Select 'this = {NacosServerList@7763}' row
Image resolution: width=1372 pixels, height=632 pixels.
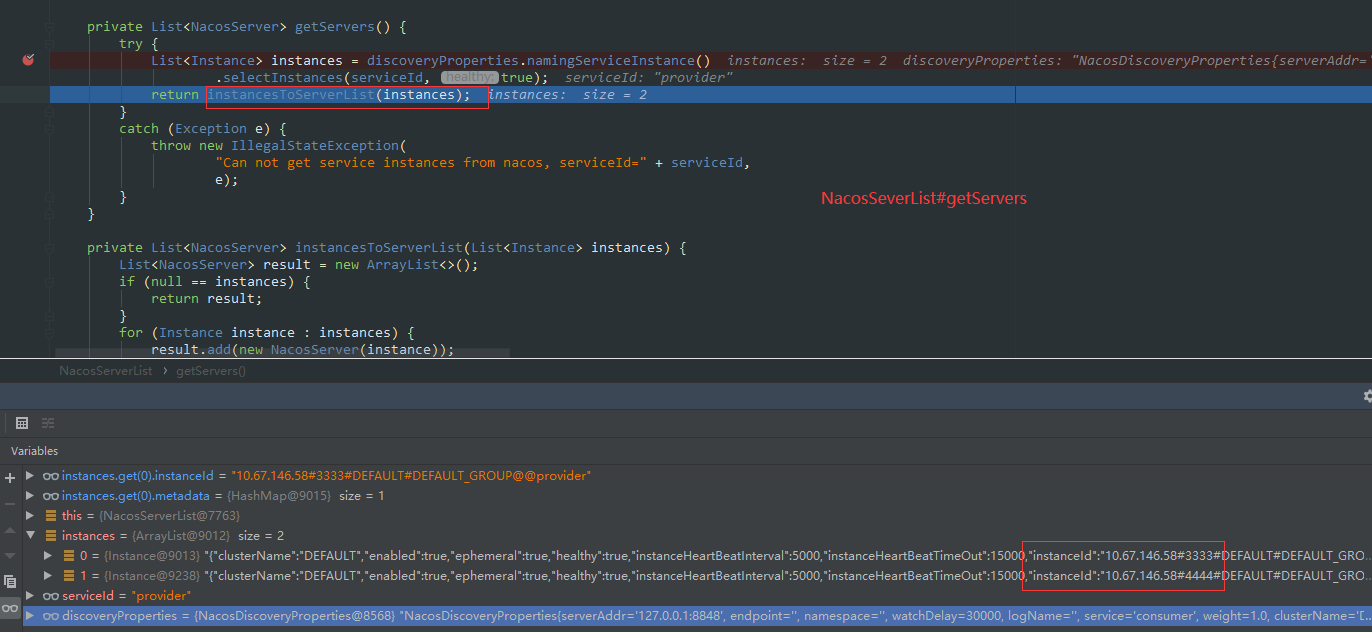698,516
